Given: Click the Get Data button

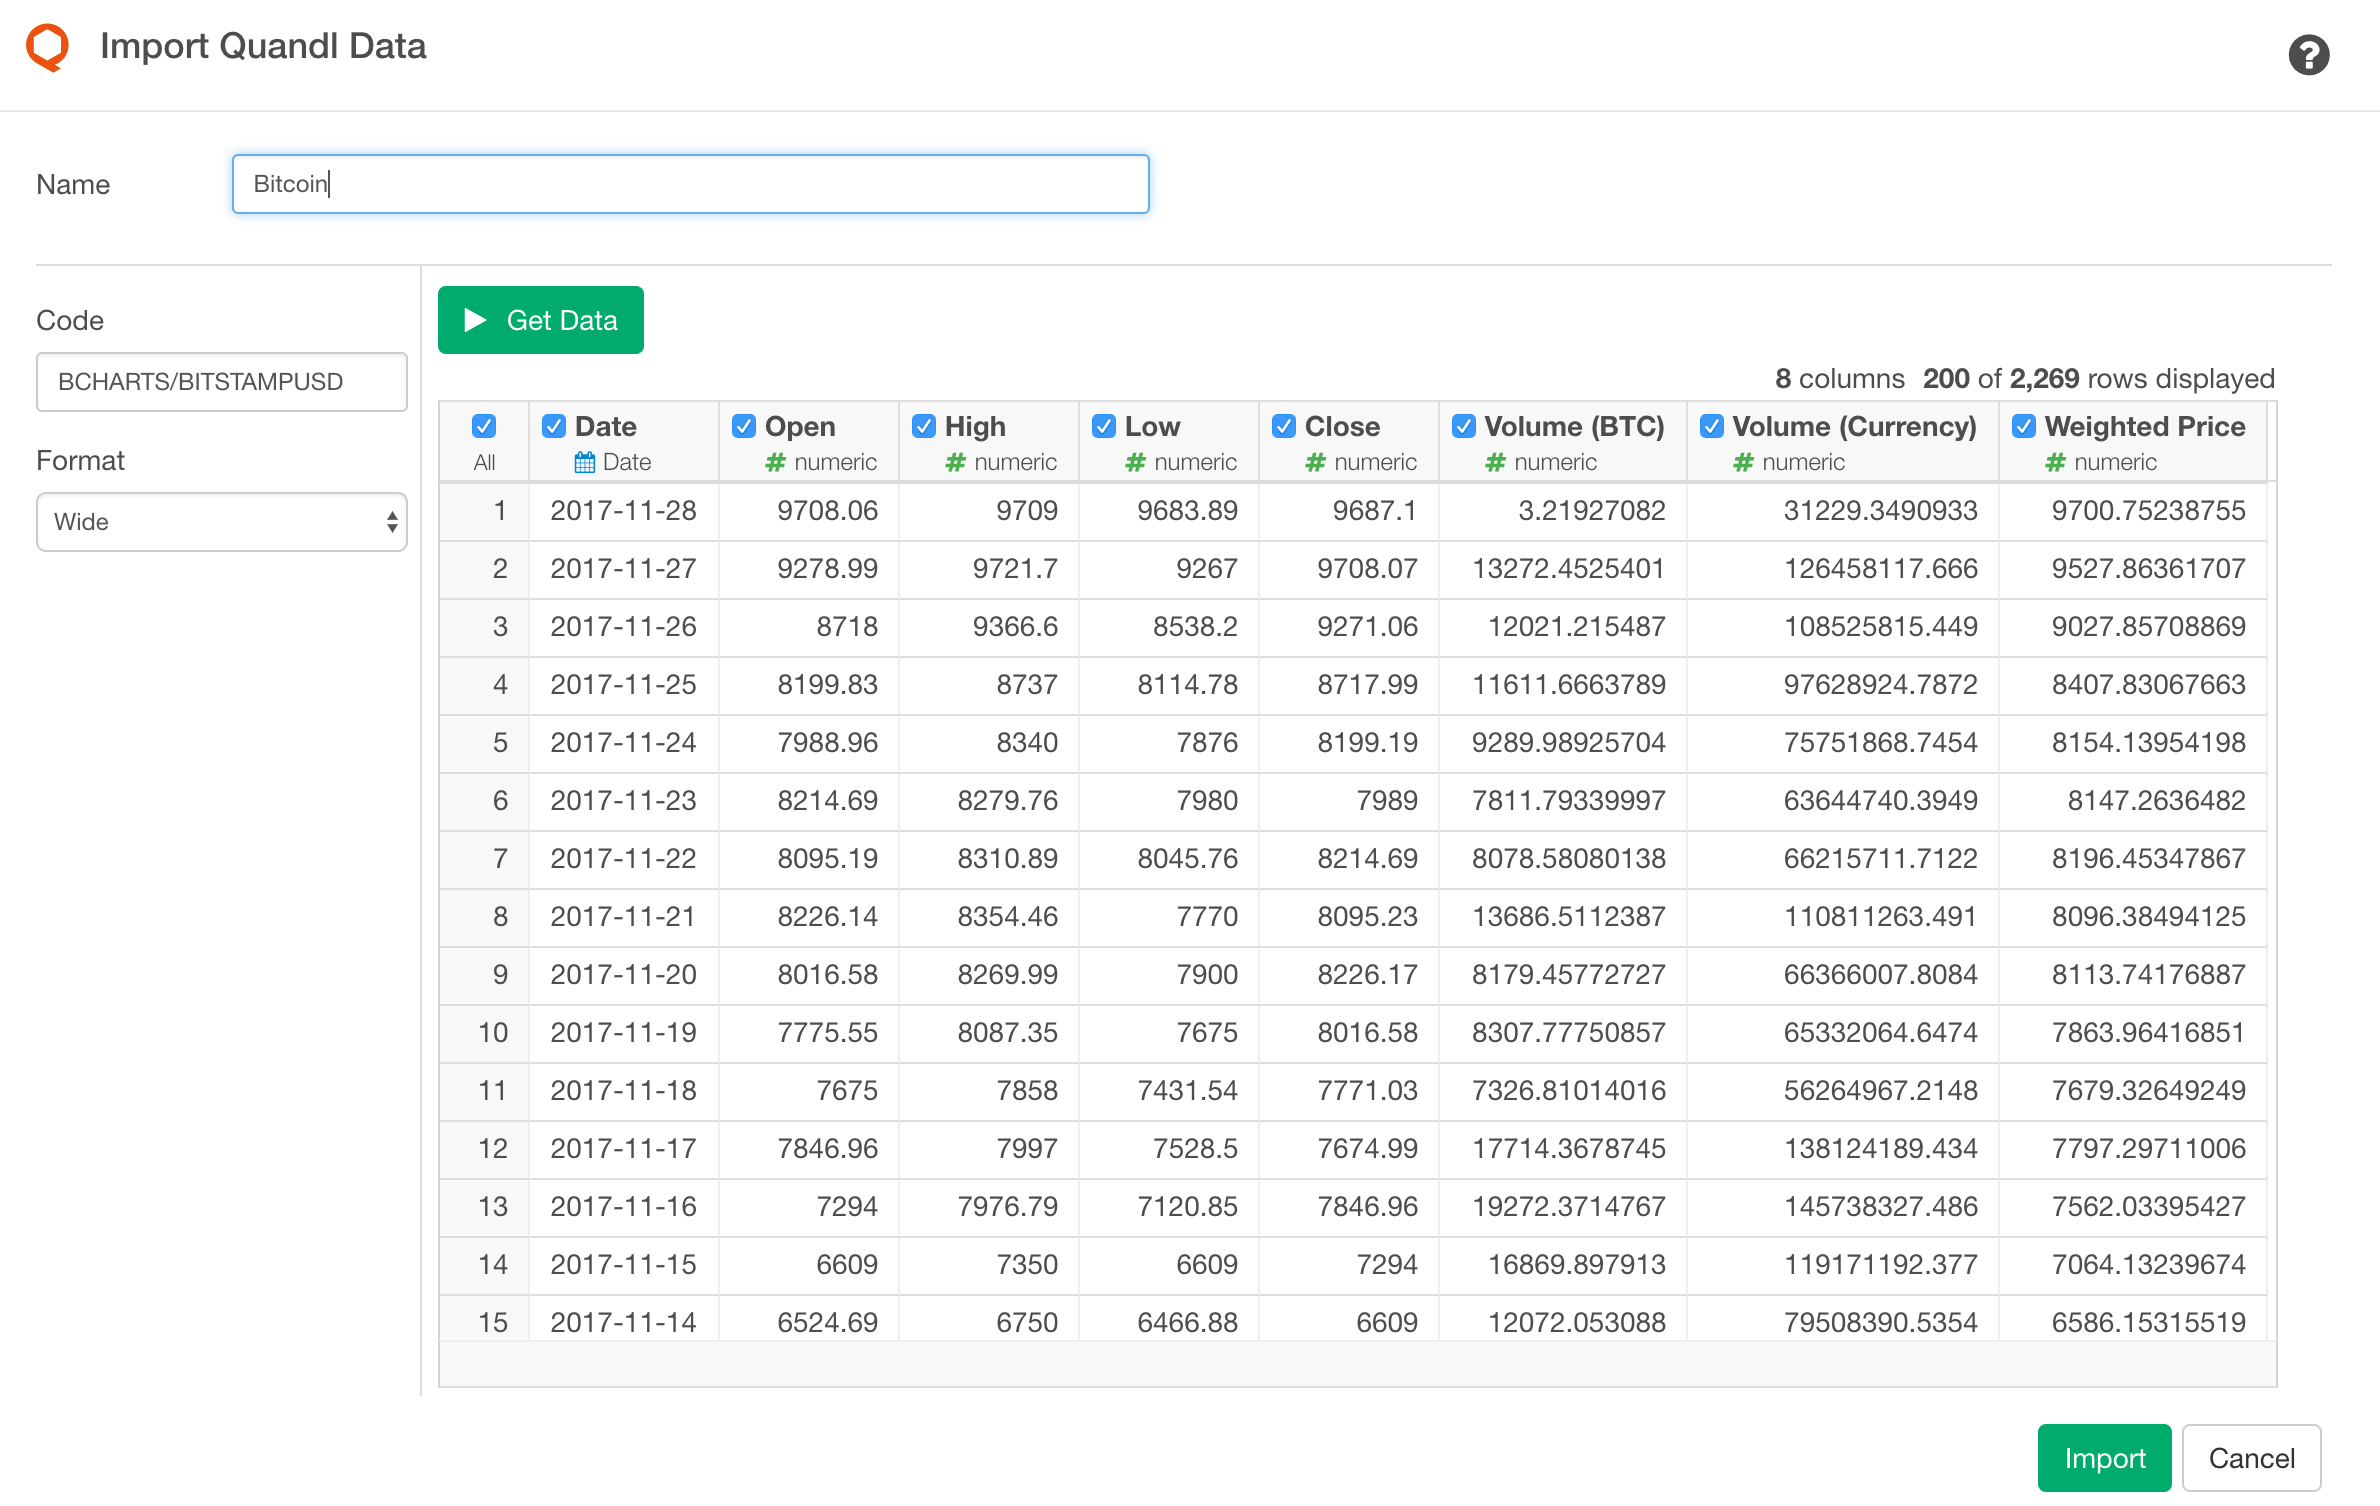Looking at the screenshot, I should (540, 320).
